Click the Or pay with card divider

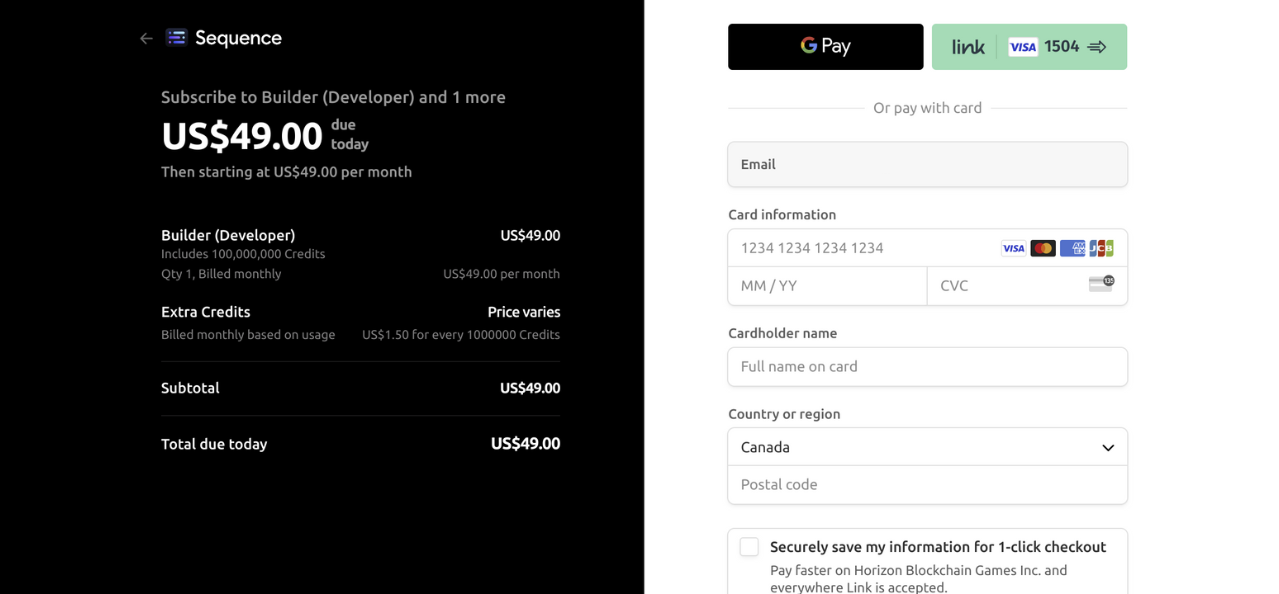click(x=927, y=107)
